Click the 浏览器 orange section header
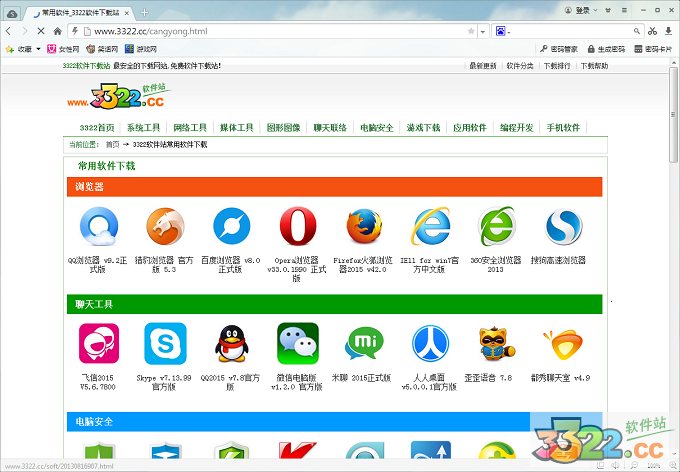Viewport: 680px width, 472px height. pyautogui.click(x=334, y=187)
